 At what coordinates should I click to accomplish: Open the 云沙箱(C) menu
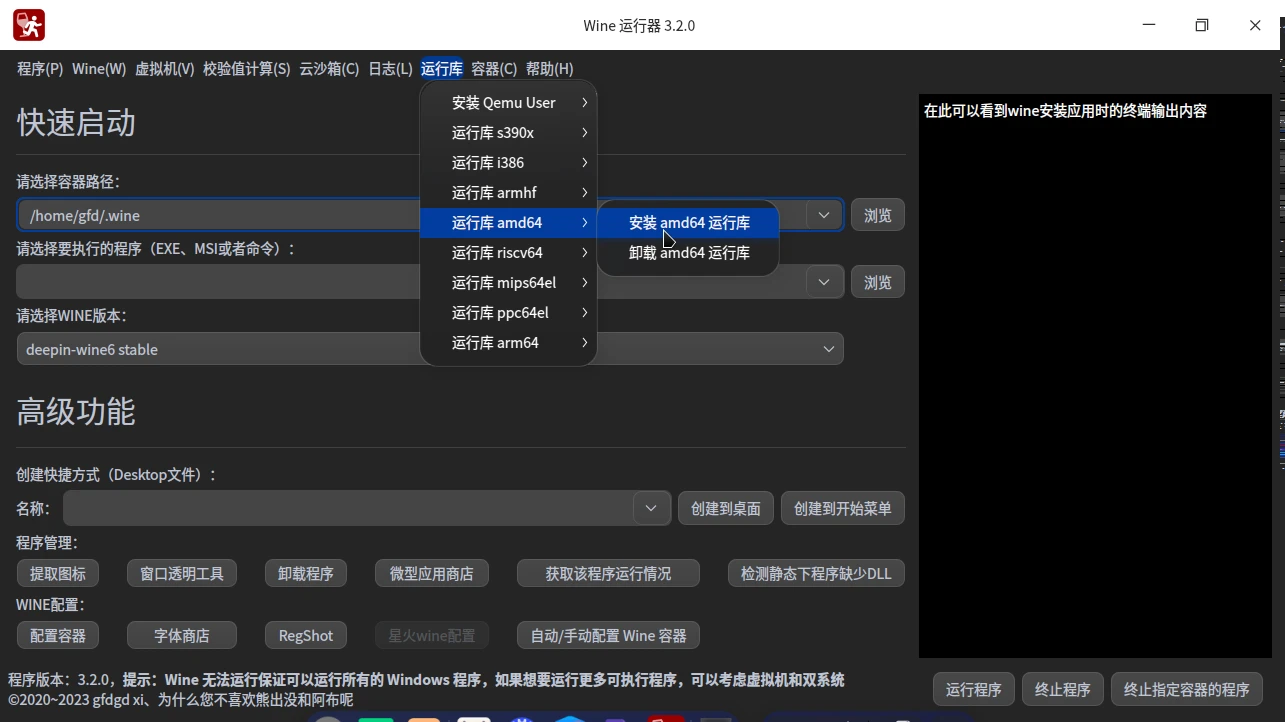tap(329, 69)
